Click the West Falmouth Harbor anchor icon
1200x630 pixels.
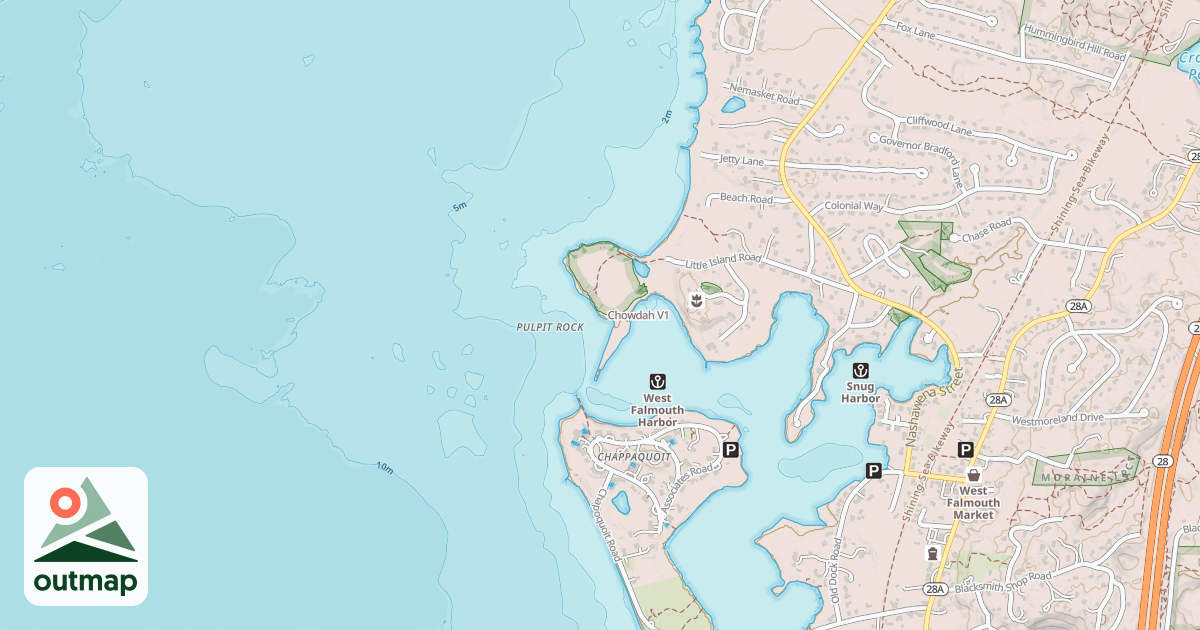pos(658,381)
